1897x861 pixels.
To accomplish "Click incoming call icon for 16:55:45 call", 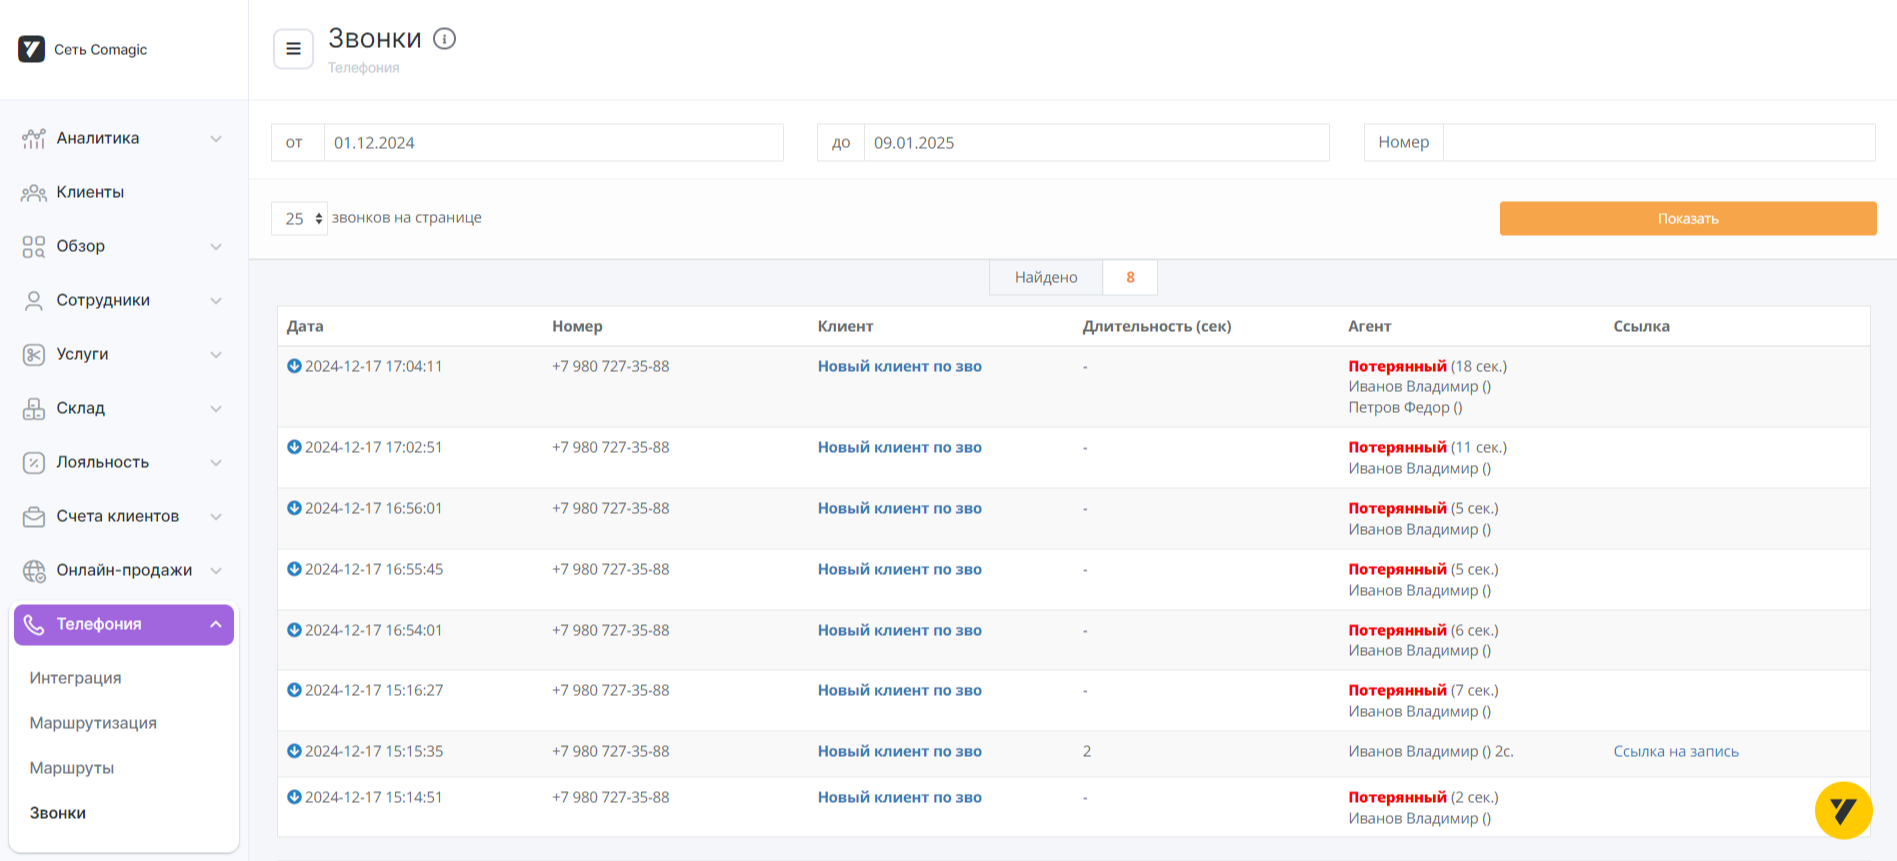I will 294,569.
